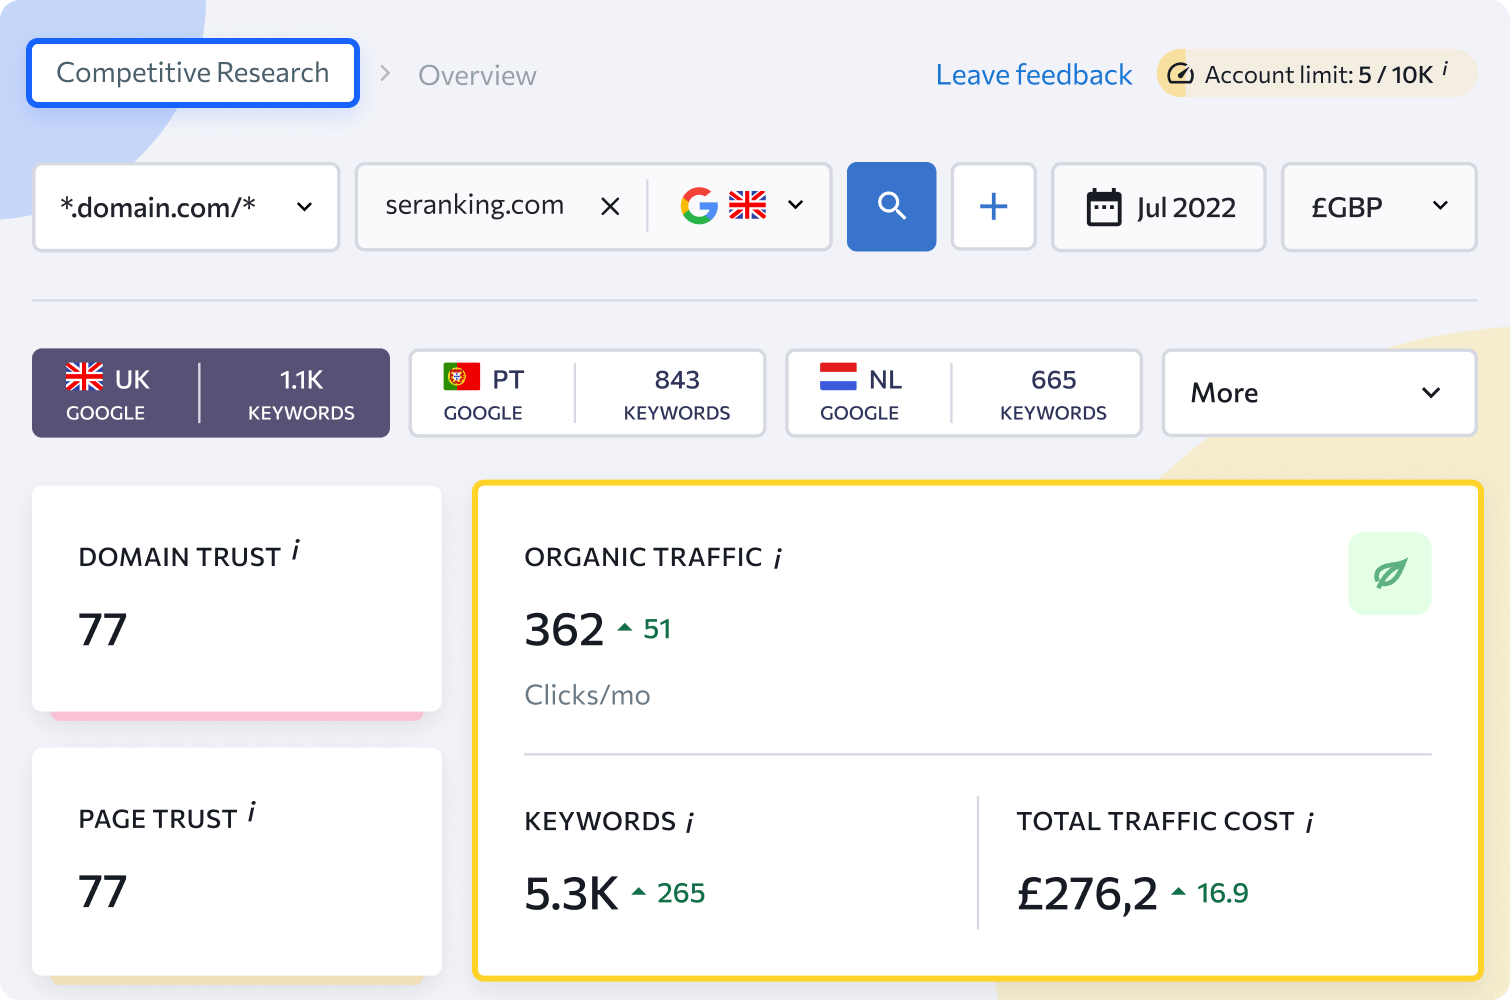This screenshot has height=1000, width=1510.
Task: Click the Clicks/mo label
Action: (x=587, y=695)
